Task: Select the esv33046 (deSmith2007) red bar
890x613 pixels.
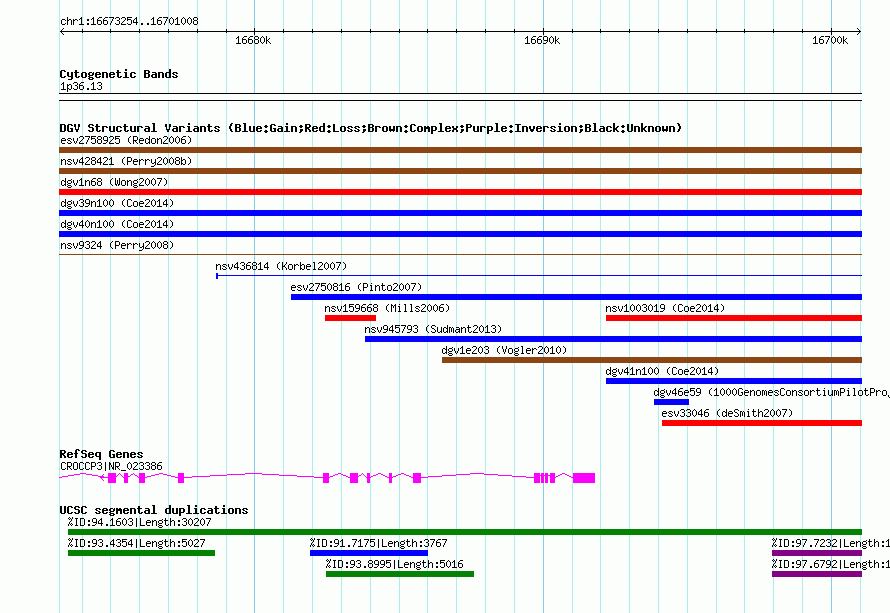Action: (x=762, y=423)
